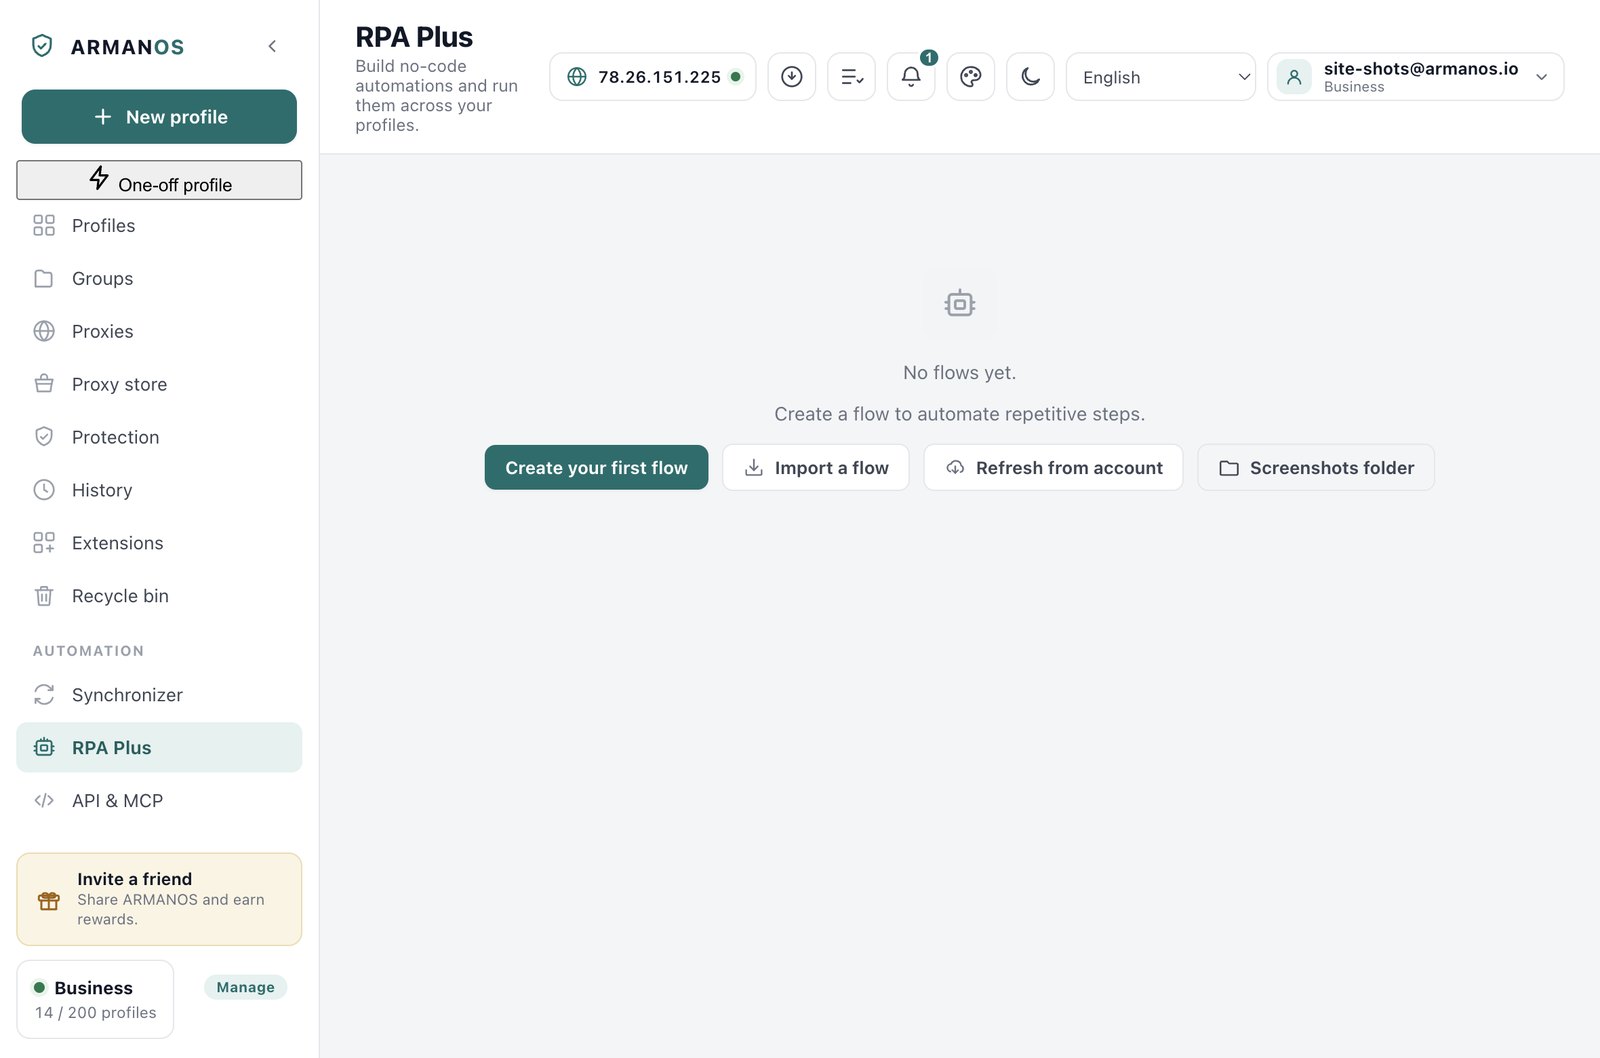Image resolution: width=1600 pixels, height=1058 pixels.
Task: Expand the site-shots@armanos.io account menu
Action: [1416, 77]
